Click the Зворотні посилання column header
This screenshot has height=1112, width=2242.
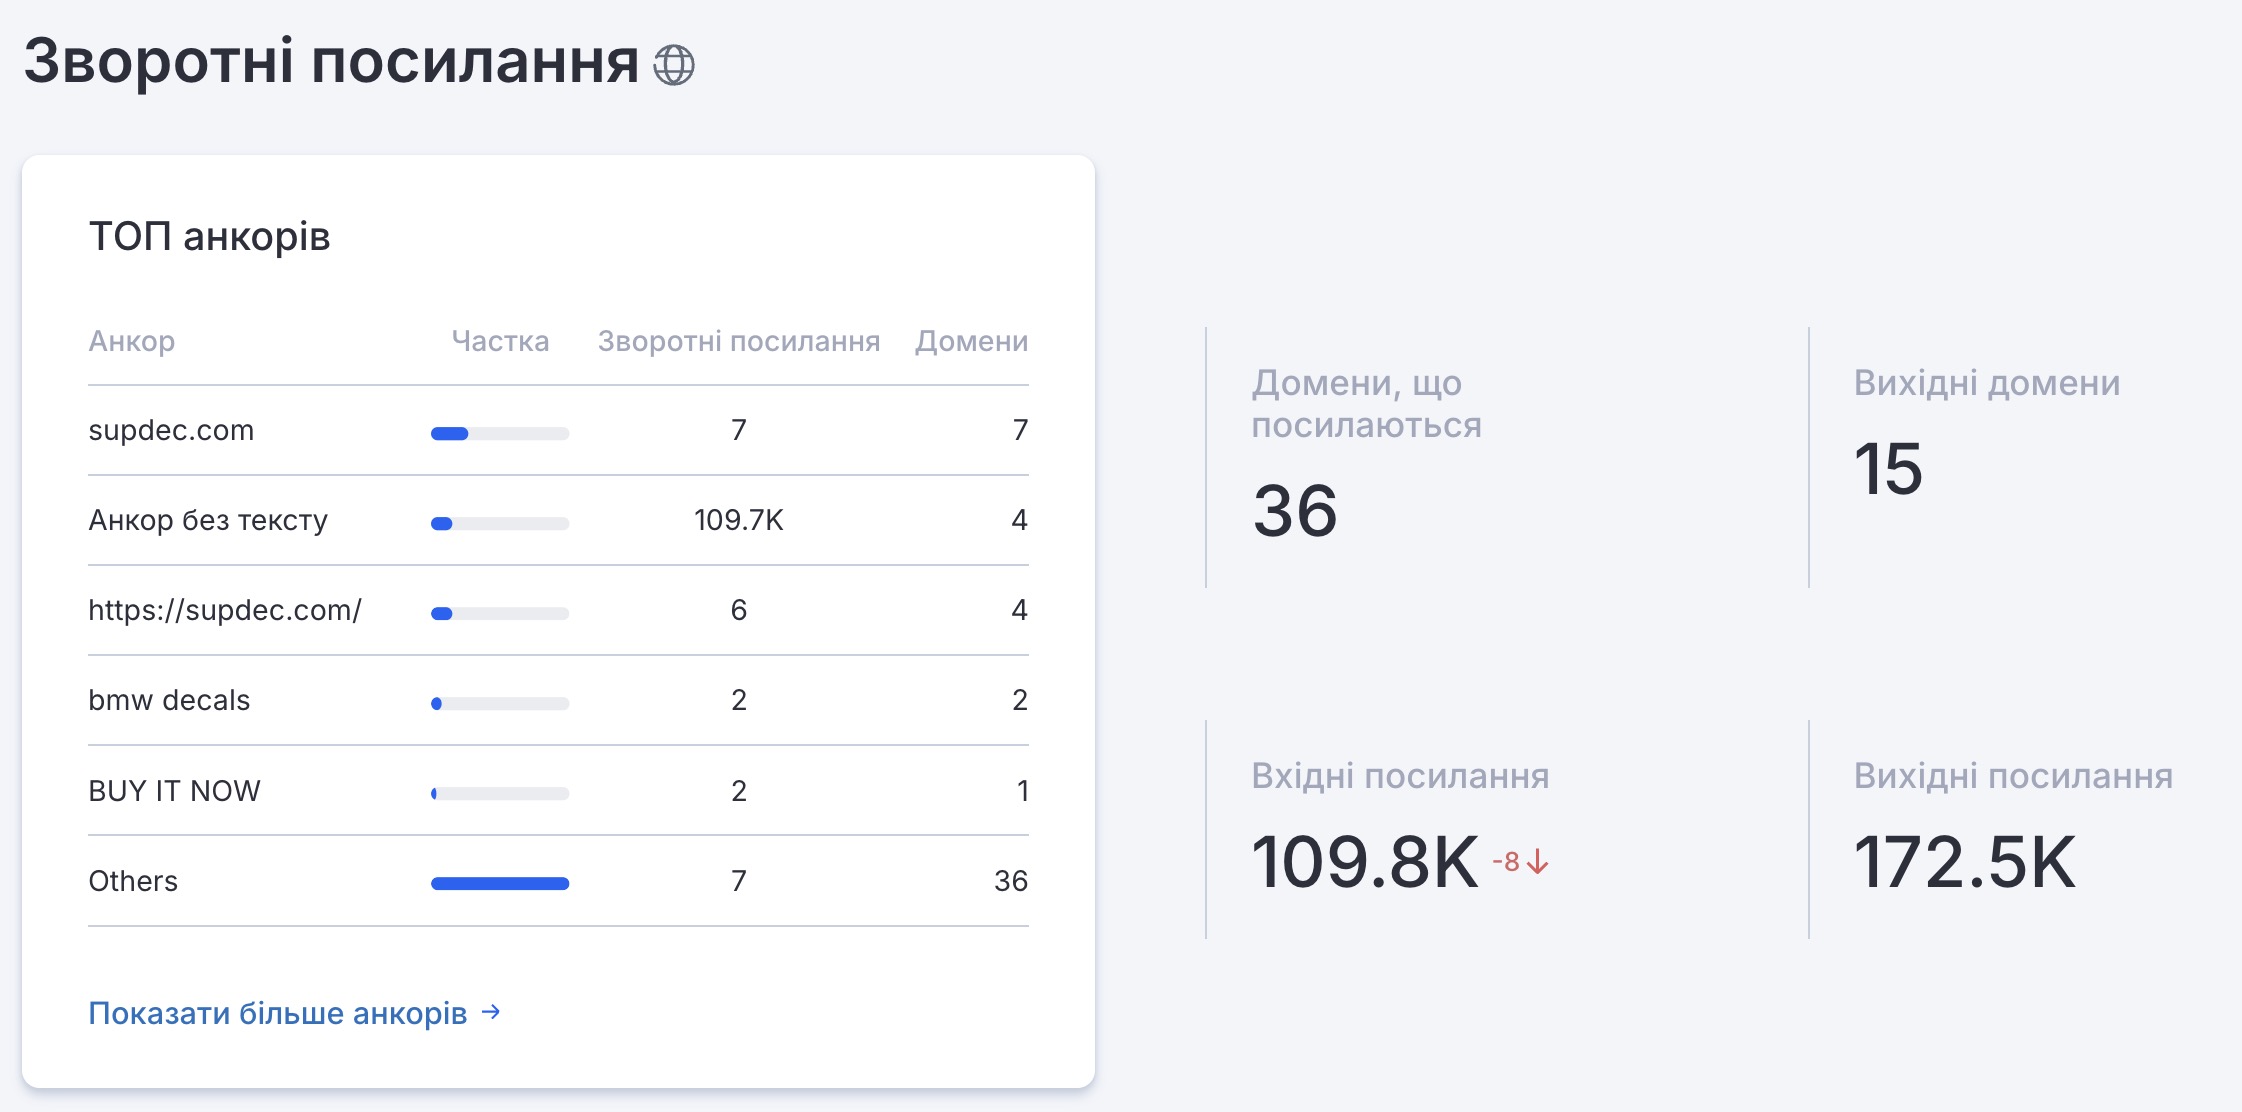738,341
